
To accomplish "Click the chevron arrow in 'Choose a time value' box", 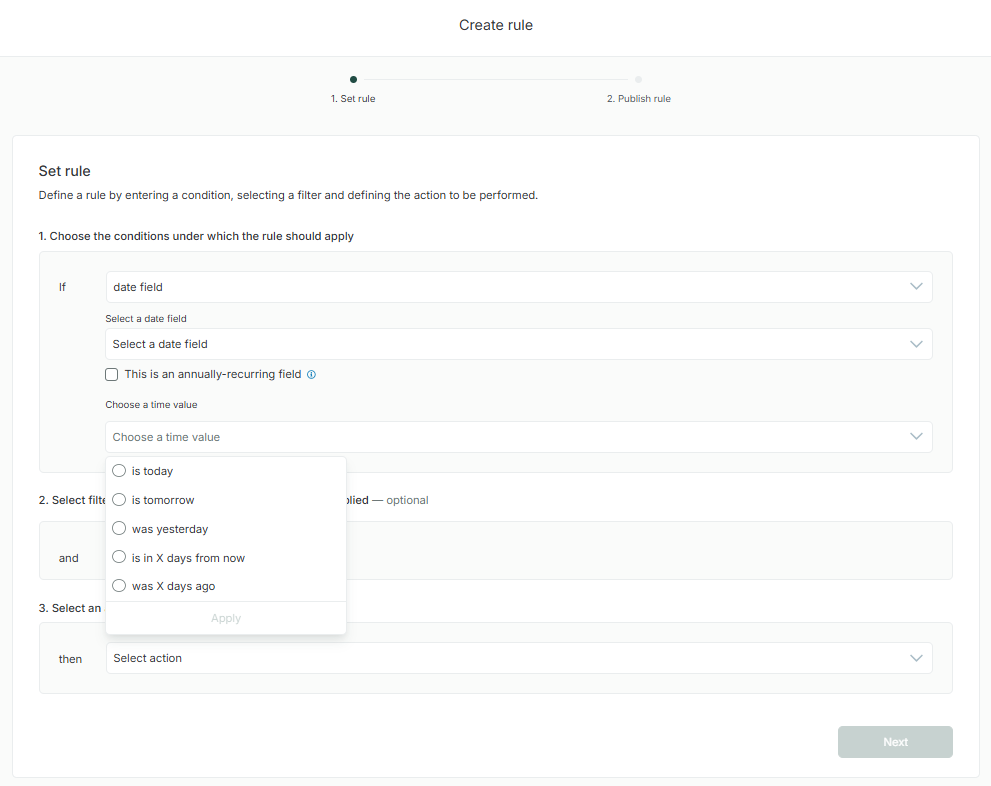I will 916,437.
